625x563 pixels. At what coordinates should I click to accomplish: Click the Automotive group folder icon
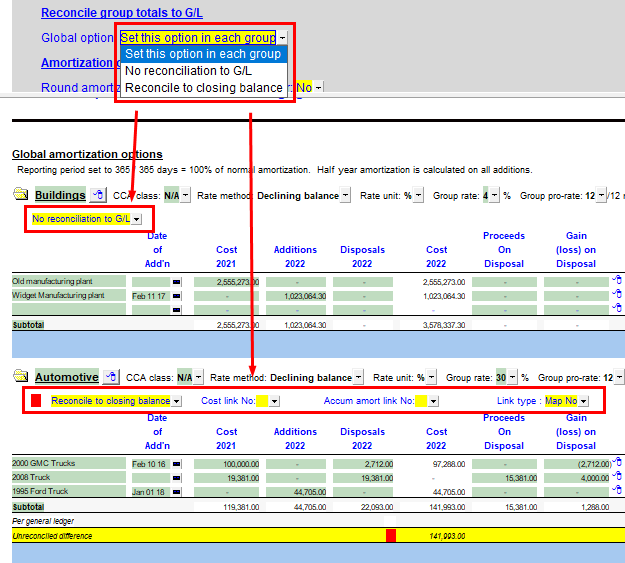pos(21,377)
